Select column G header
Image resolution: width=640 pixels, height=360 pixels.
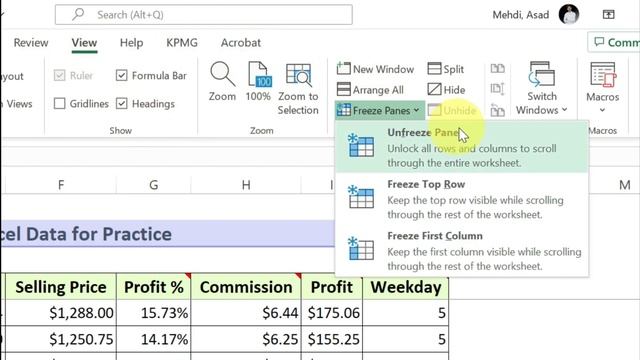(153, 185)
